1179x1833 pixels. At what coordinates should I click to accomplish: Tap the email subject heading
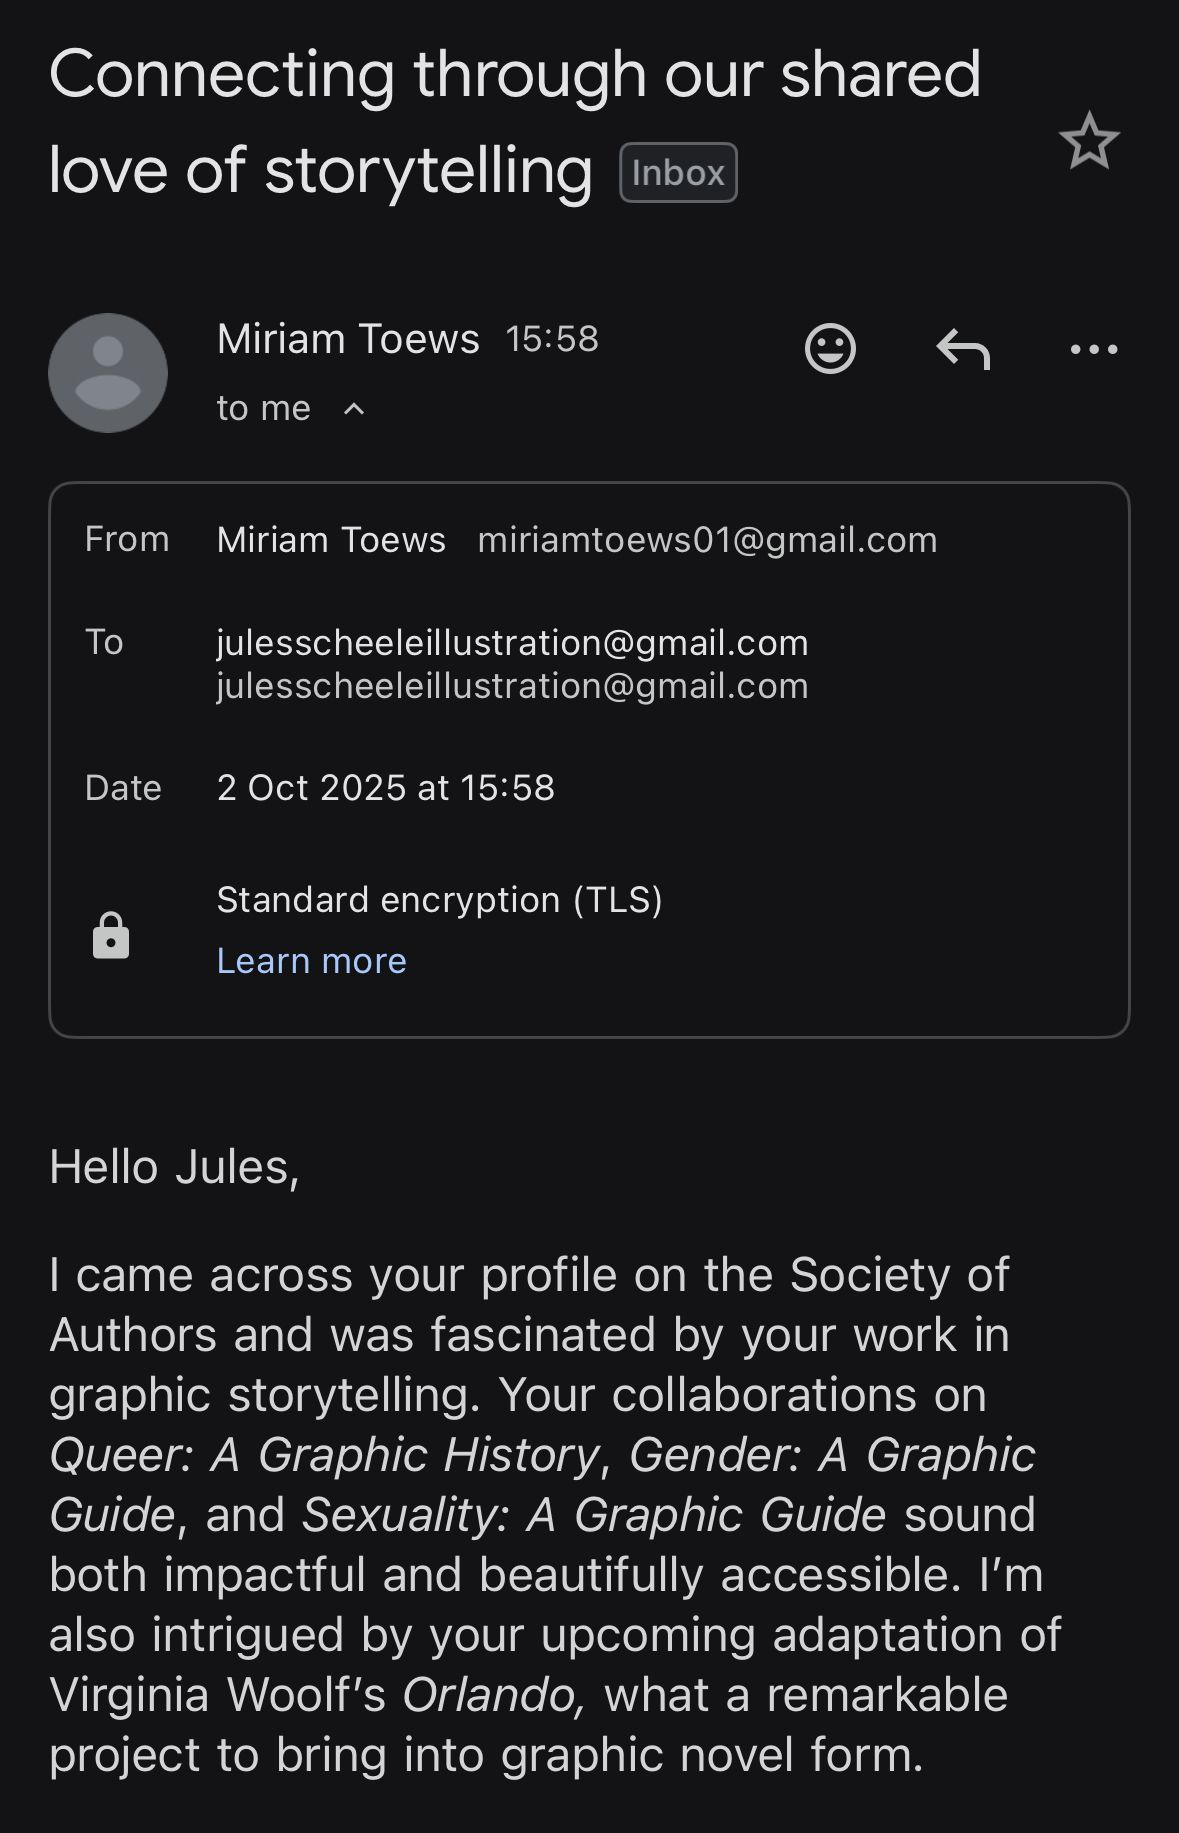(514, 120)
